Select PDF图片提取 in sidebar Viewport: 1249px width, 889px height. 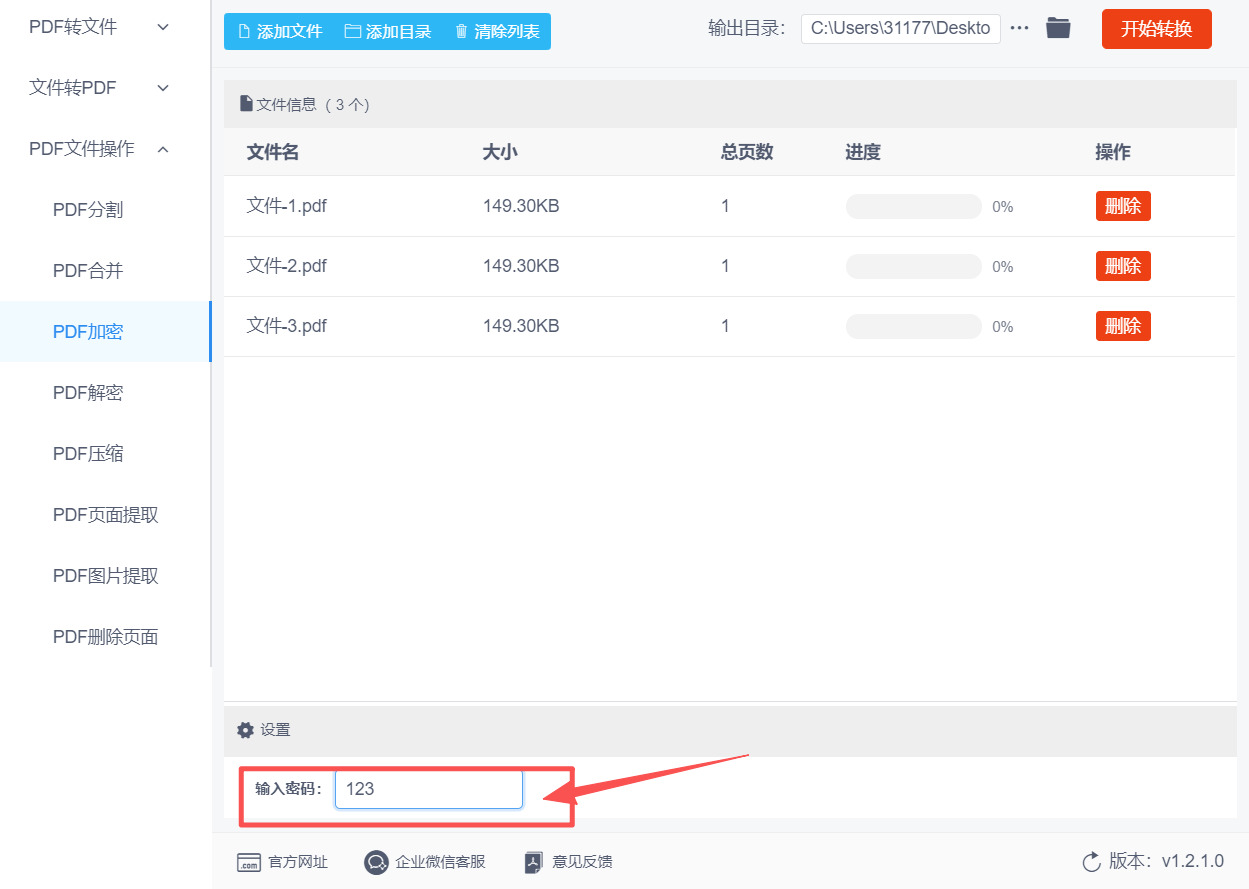[x=106, y=576]
